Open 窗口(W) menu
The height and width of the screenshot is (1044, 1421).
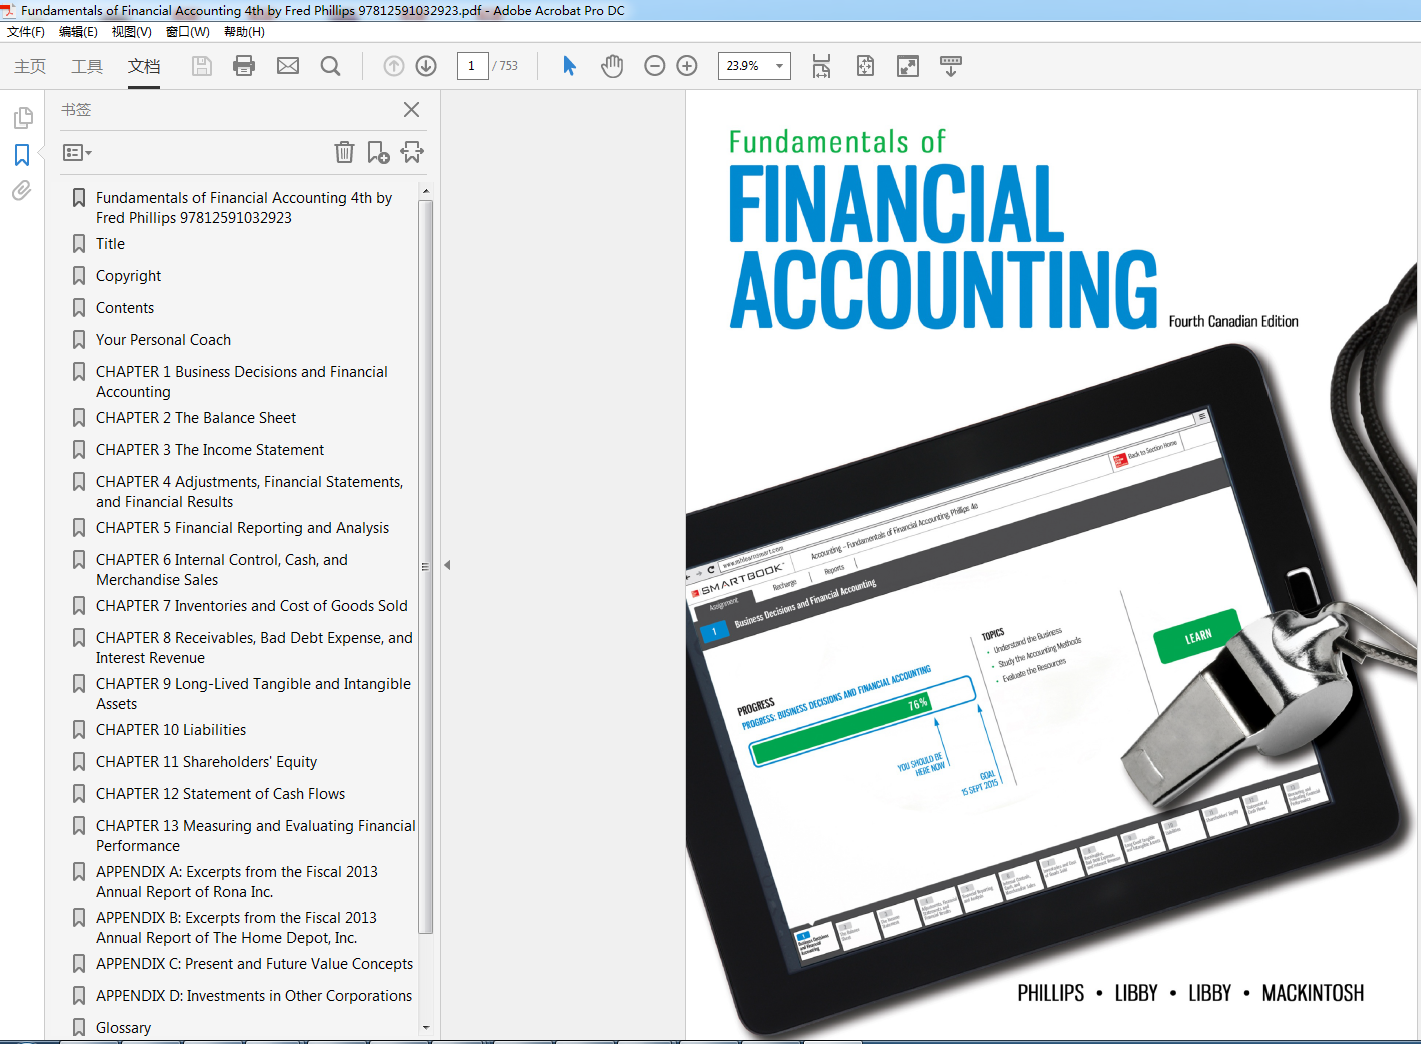click(188, 32)
